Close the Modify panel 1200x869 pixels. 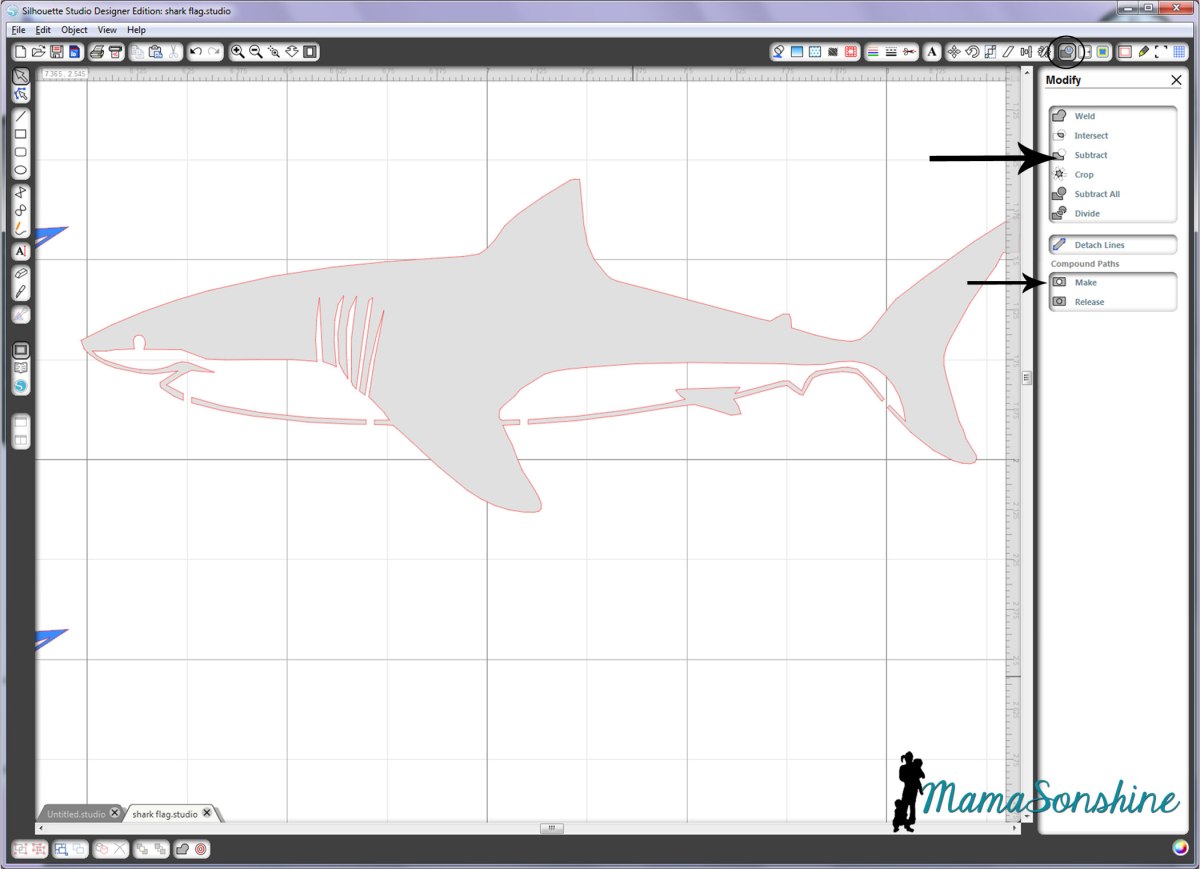tap(1176, 80)
